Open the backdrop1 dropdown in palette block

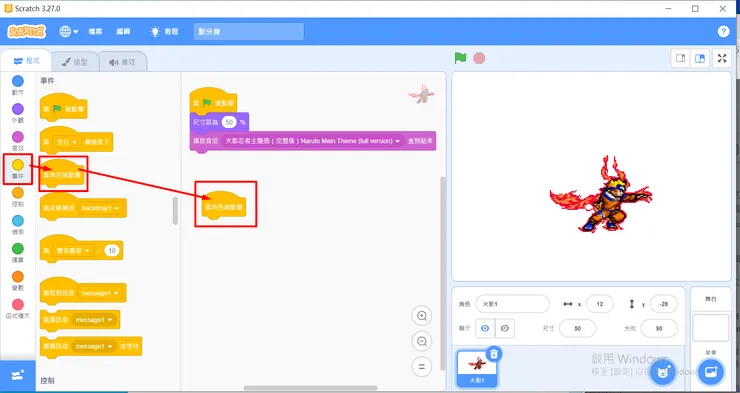[x=100, y=208]
